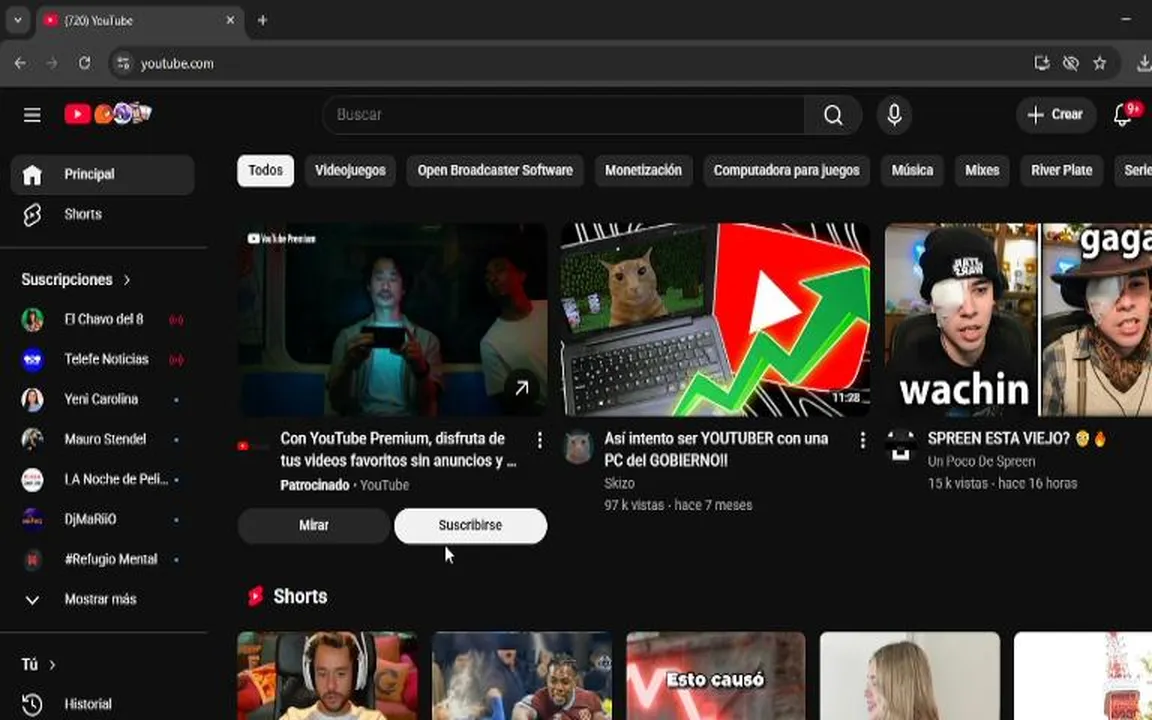
Task: Expand the Tú section
Action: [x=38, y=664]
